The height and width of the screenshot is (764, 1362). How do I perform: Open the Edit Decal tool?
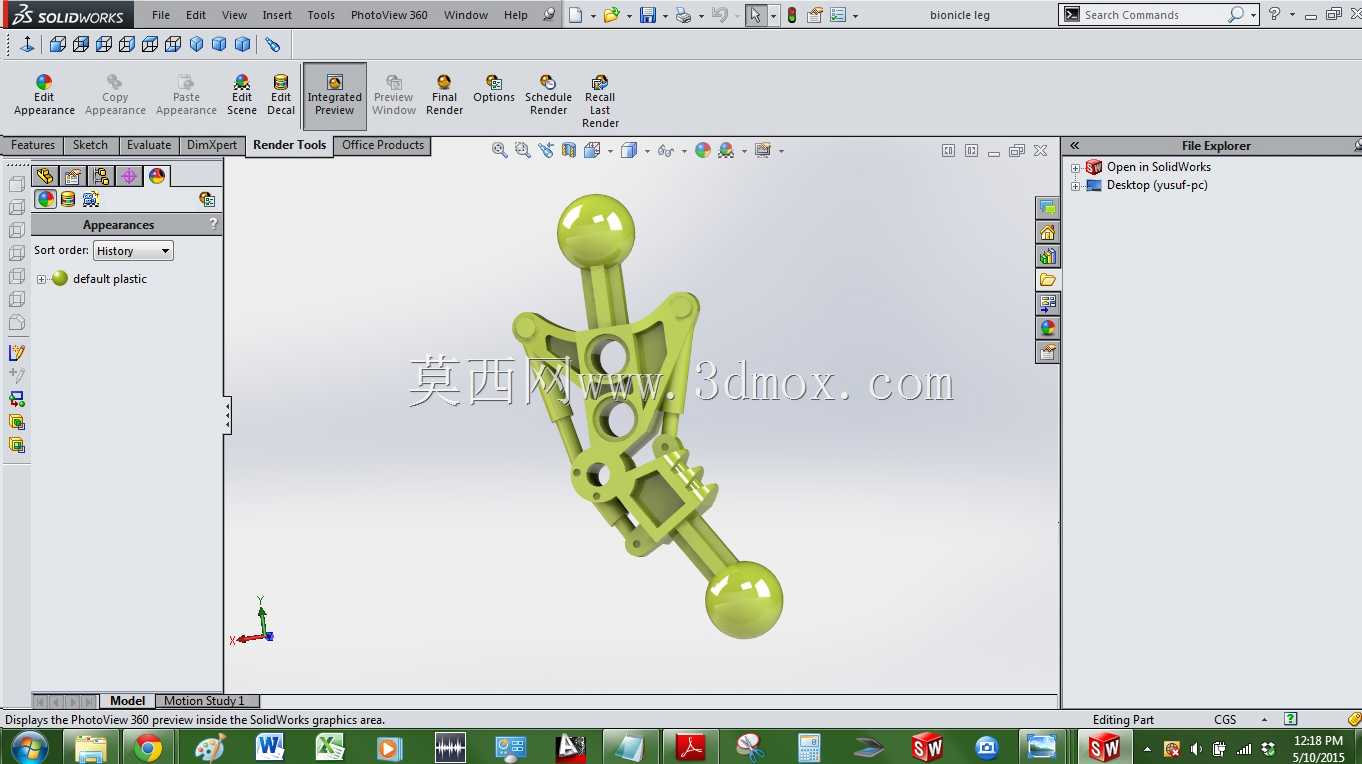(x=281, y=96)
